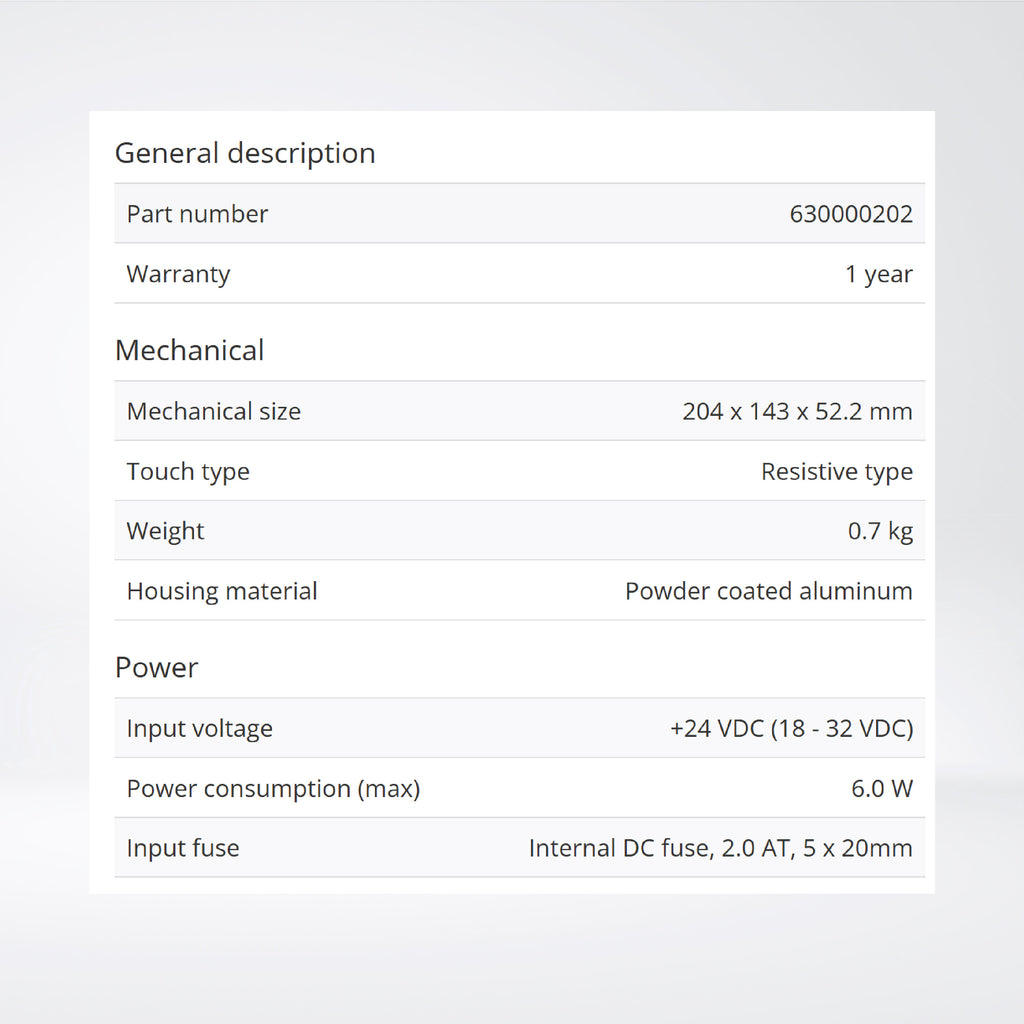Click the 6.0 W consumption value
The height and width of the screenshot is (1024, 1024).
(882, 788)
